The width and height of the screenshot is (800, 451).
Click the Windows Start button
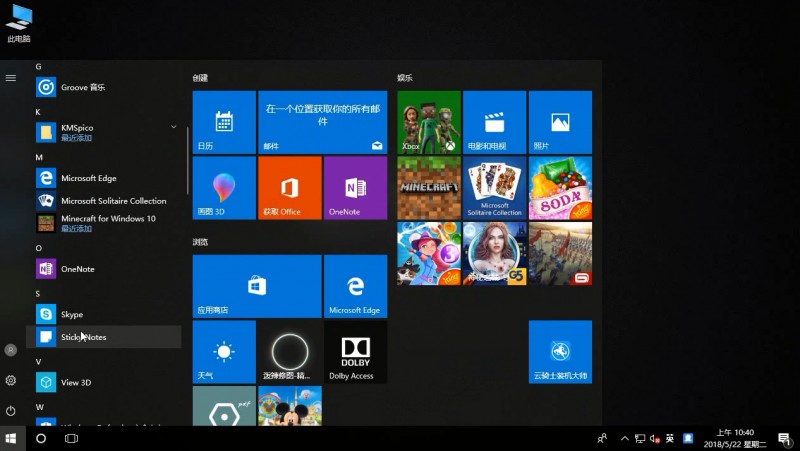click(11, 438)
